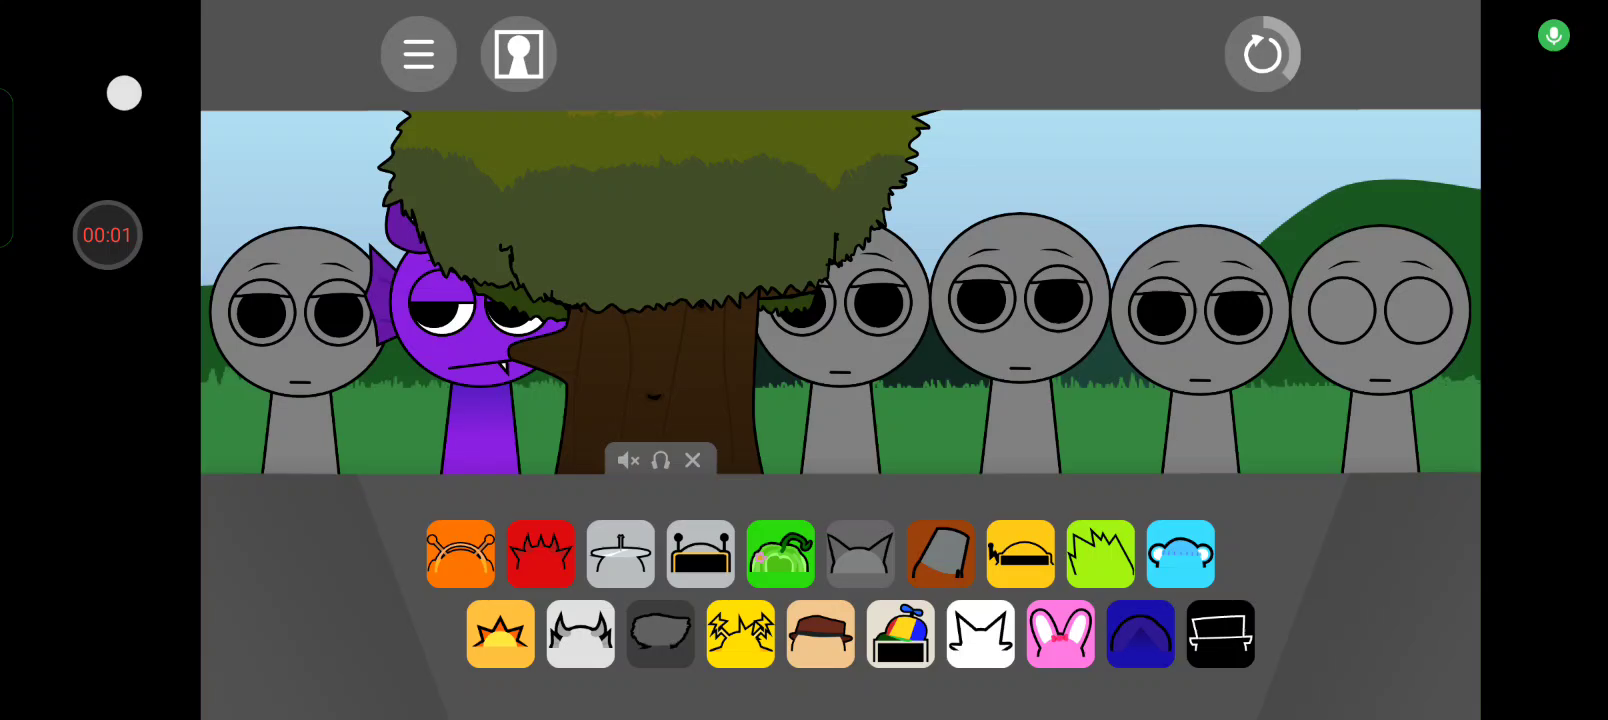This screenshot has width=1608, height=720.
Task: Mute the purple character's sound
Action: click(628, 460)
